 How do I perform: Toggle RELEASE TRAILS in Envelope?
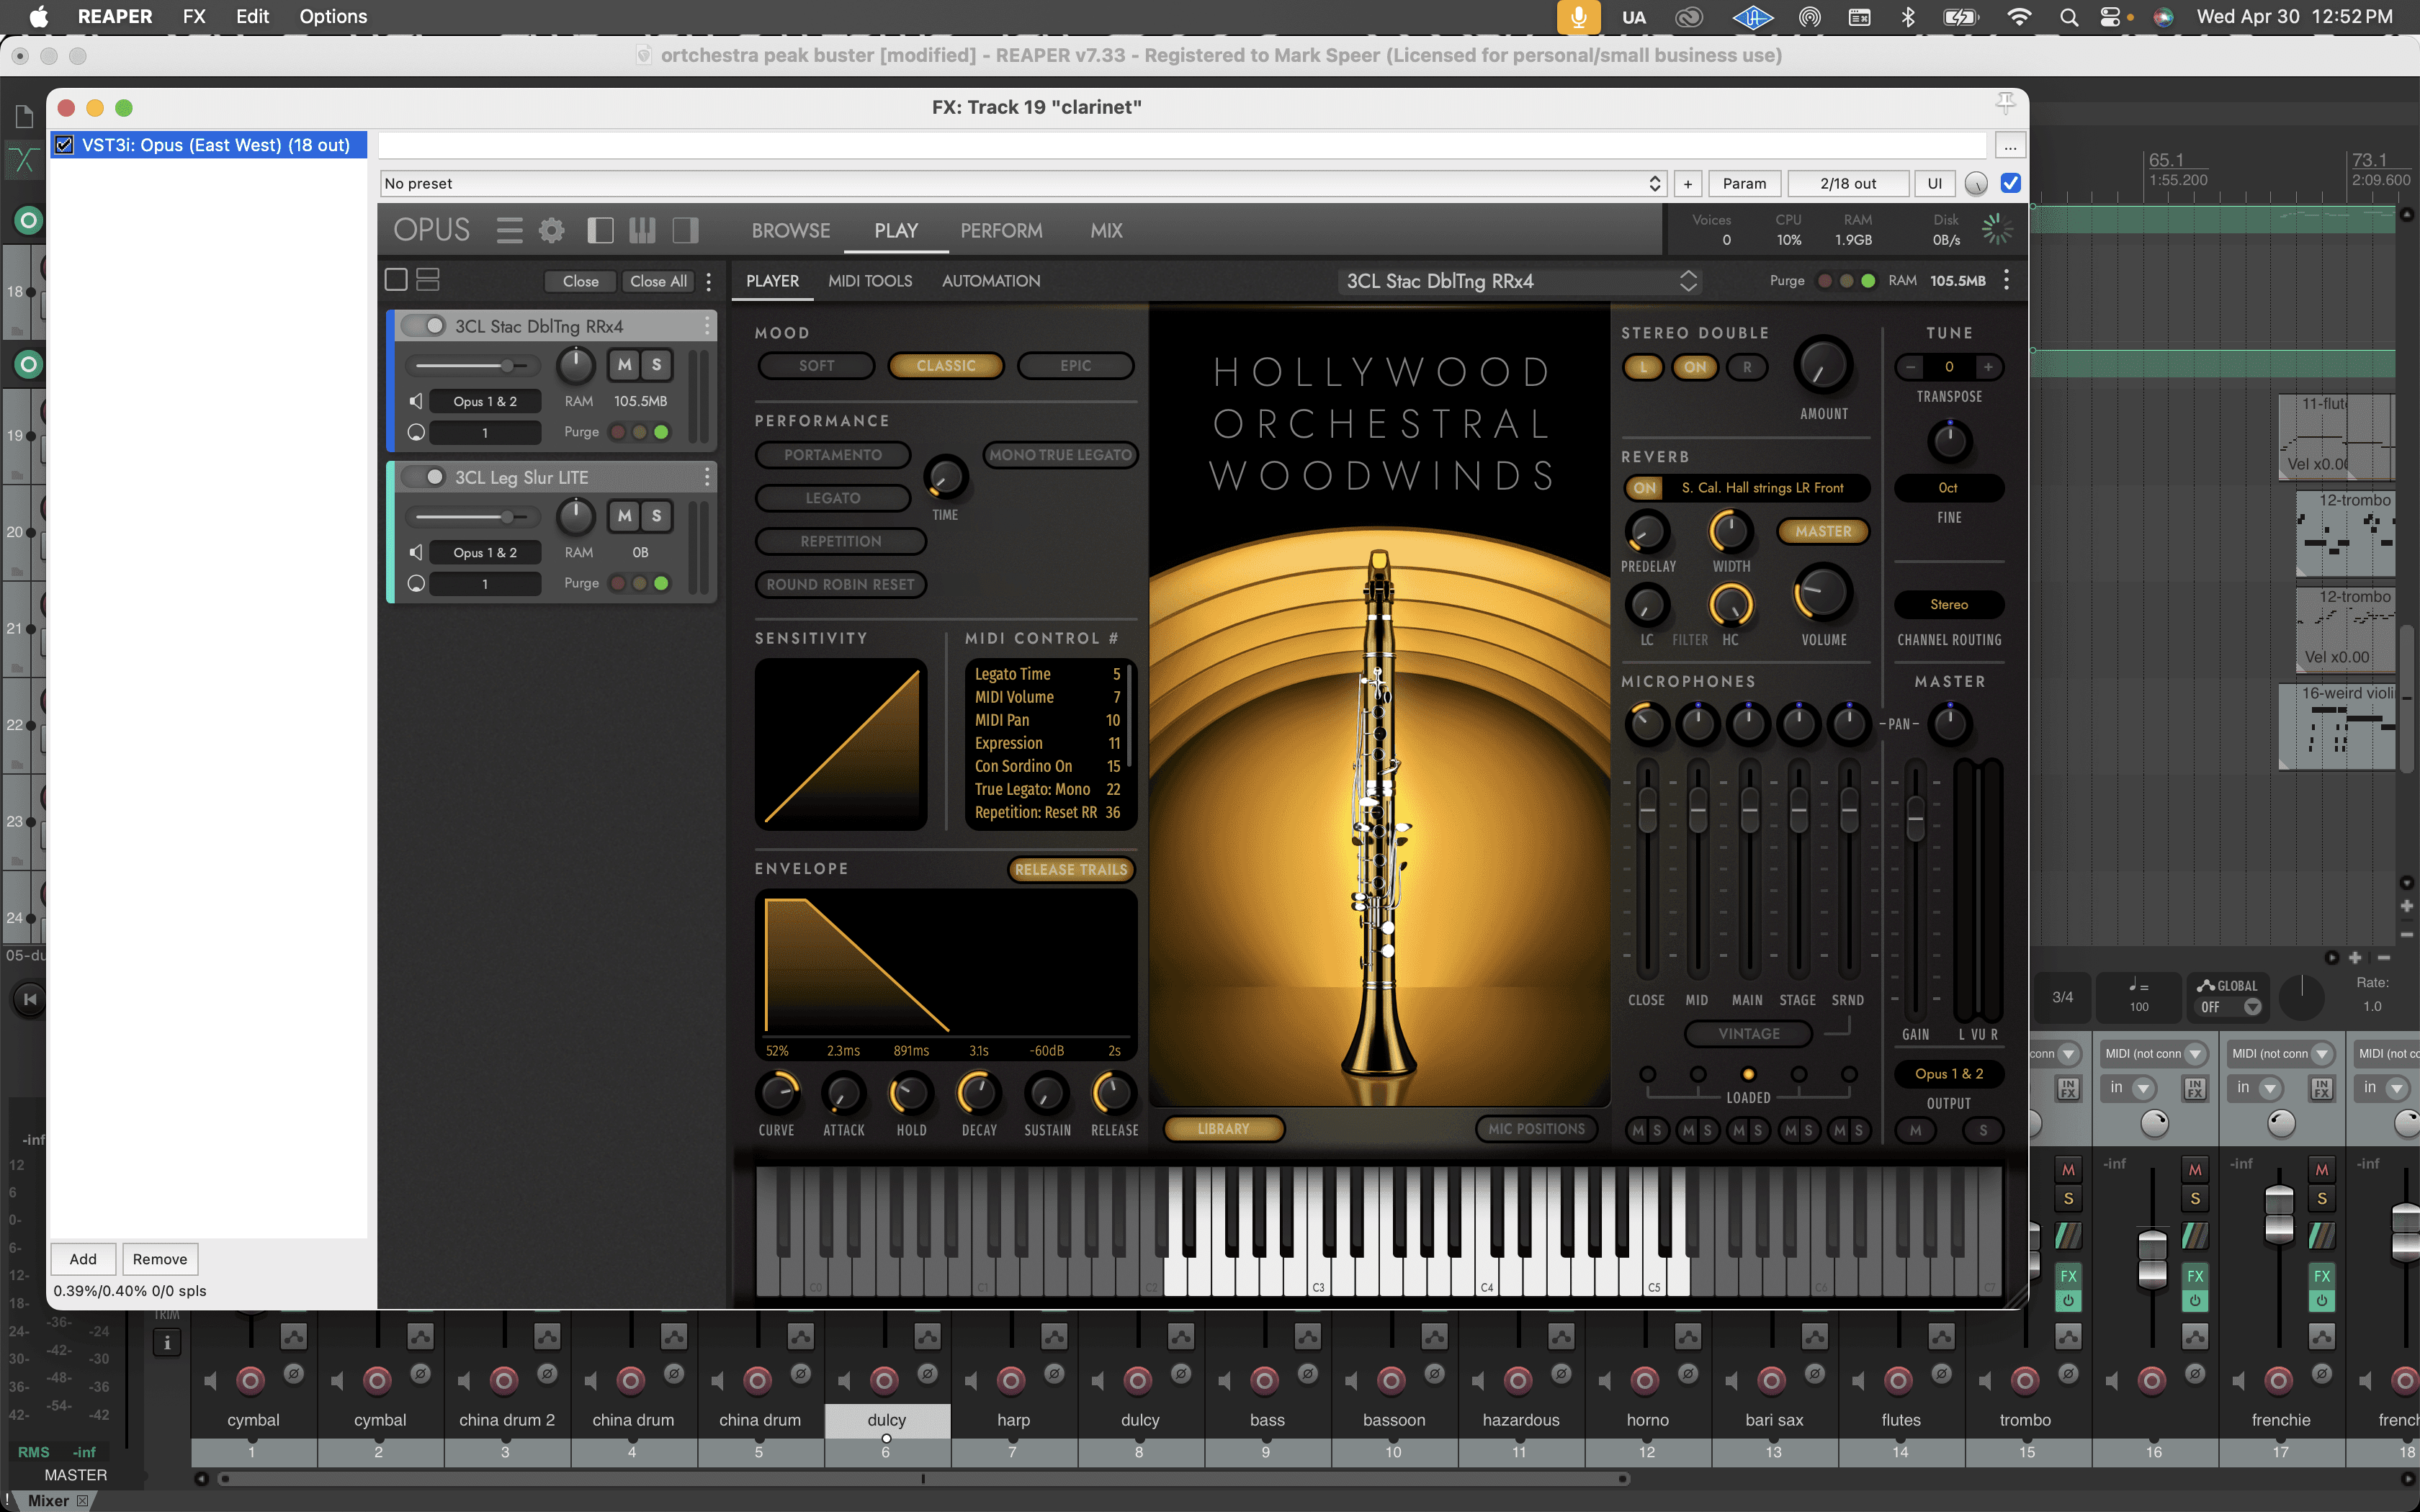tap(1071, 870)
